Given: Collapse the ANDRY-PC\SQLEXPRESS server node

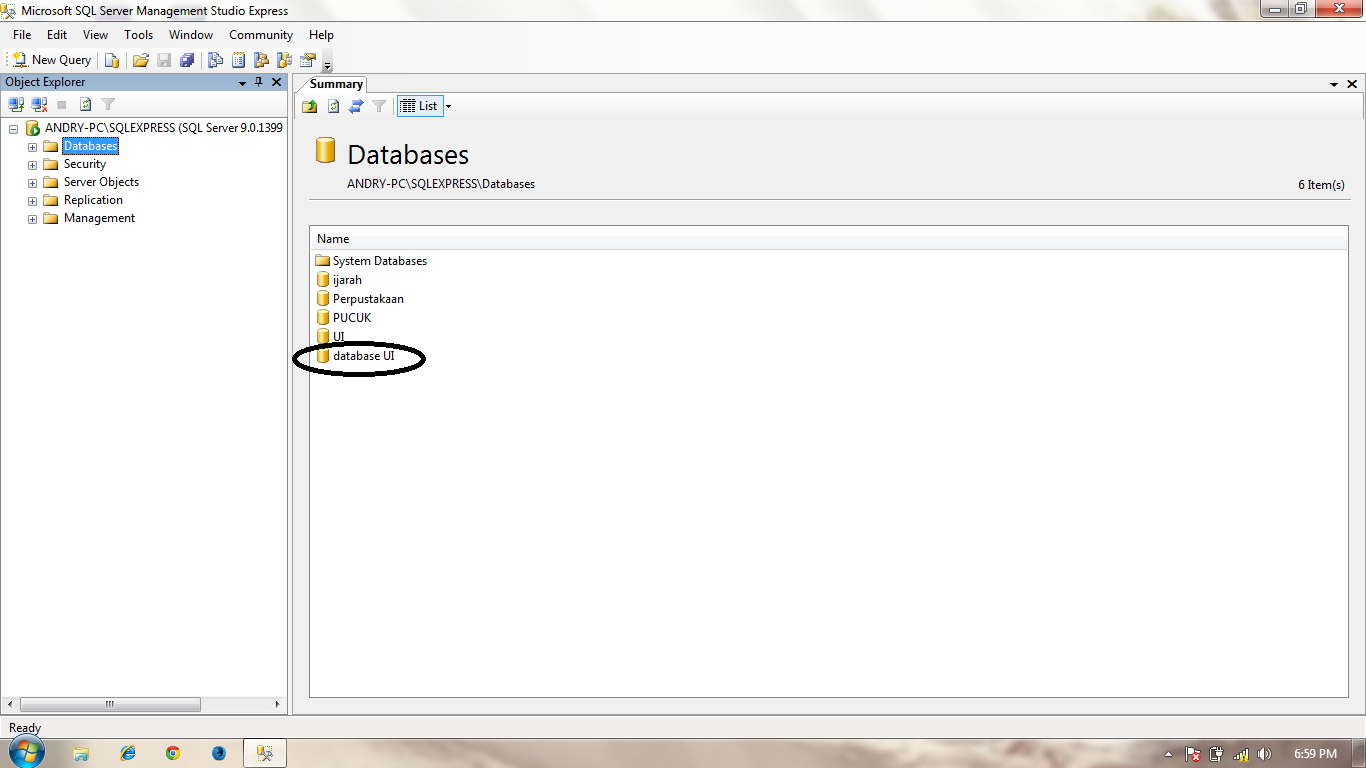Looking at the screenshot, I should 14,128.
